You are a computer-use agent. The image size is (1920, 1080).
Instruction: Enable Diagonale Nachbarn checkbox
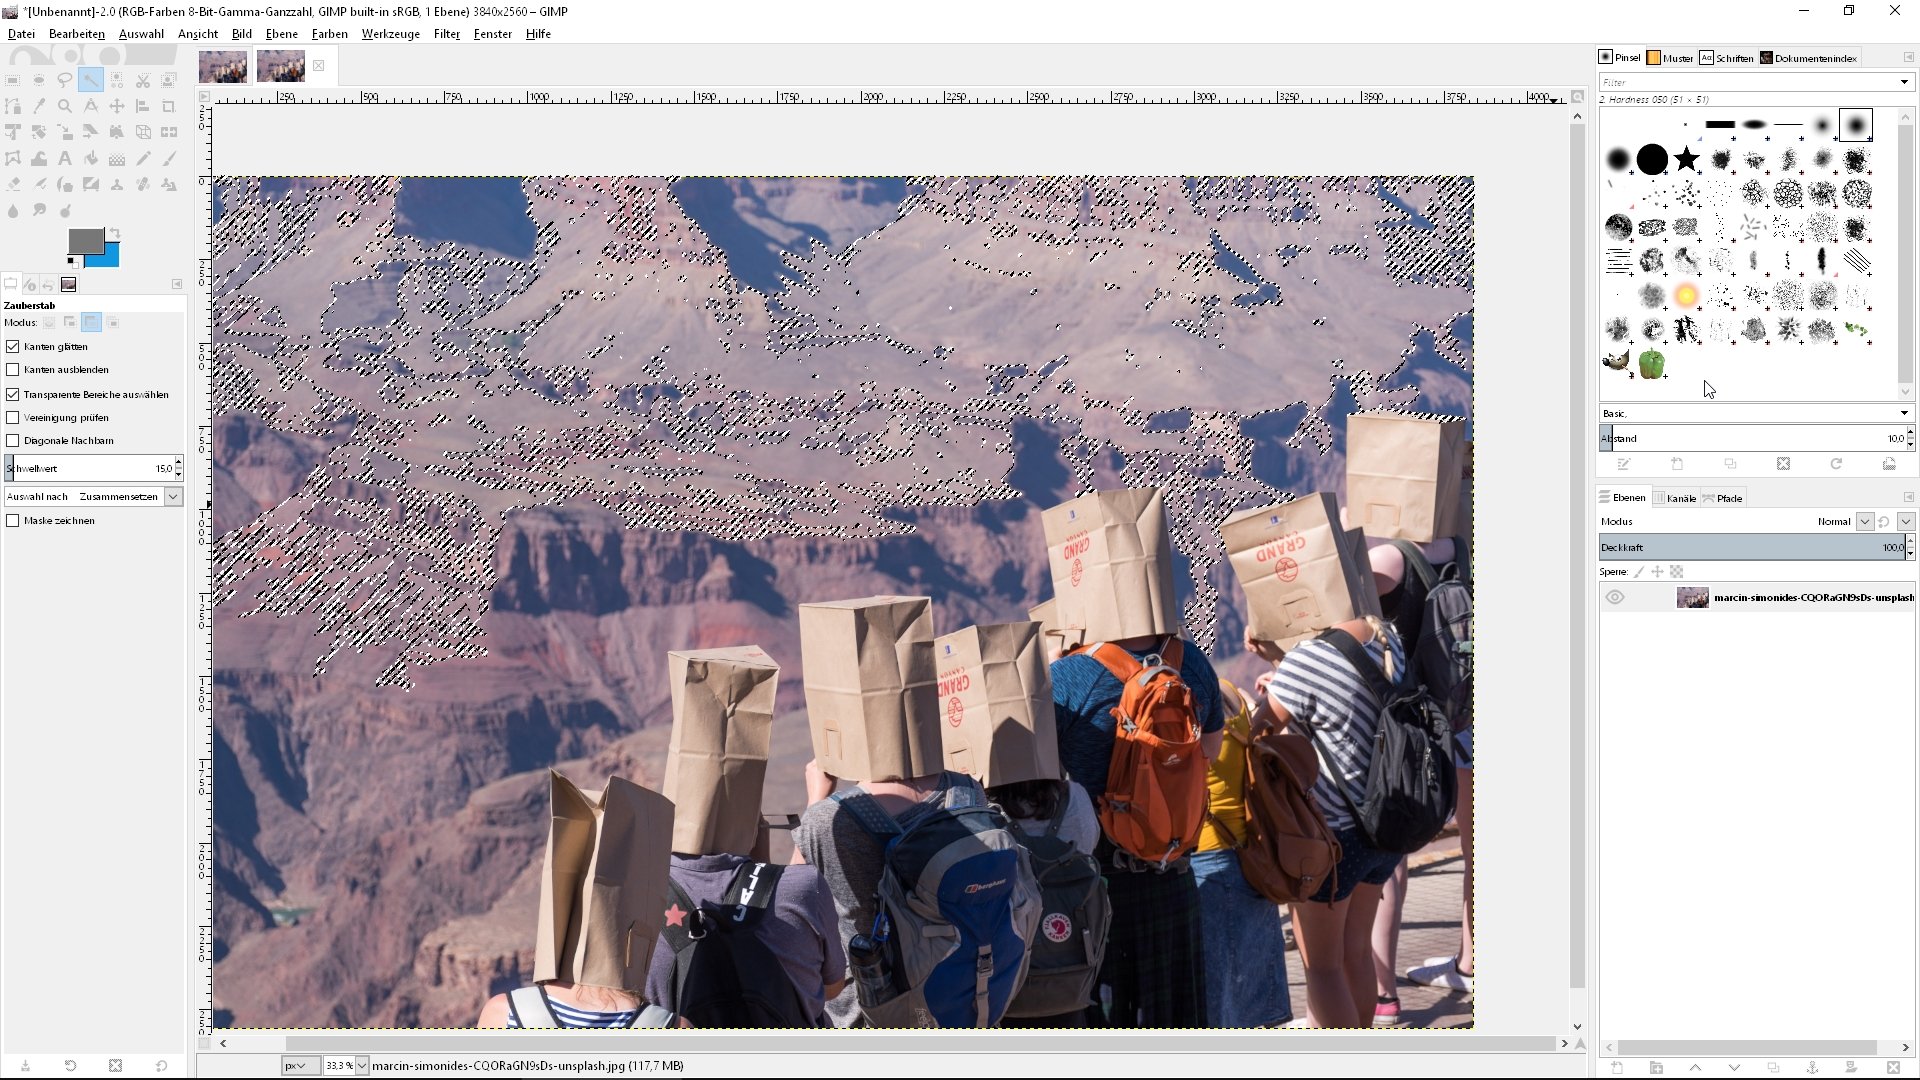[x=13, y=441]
